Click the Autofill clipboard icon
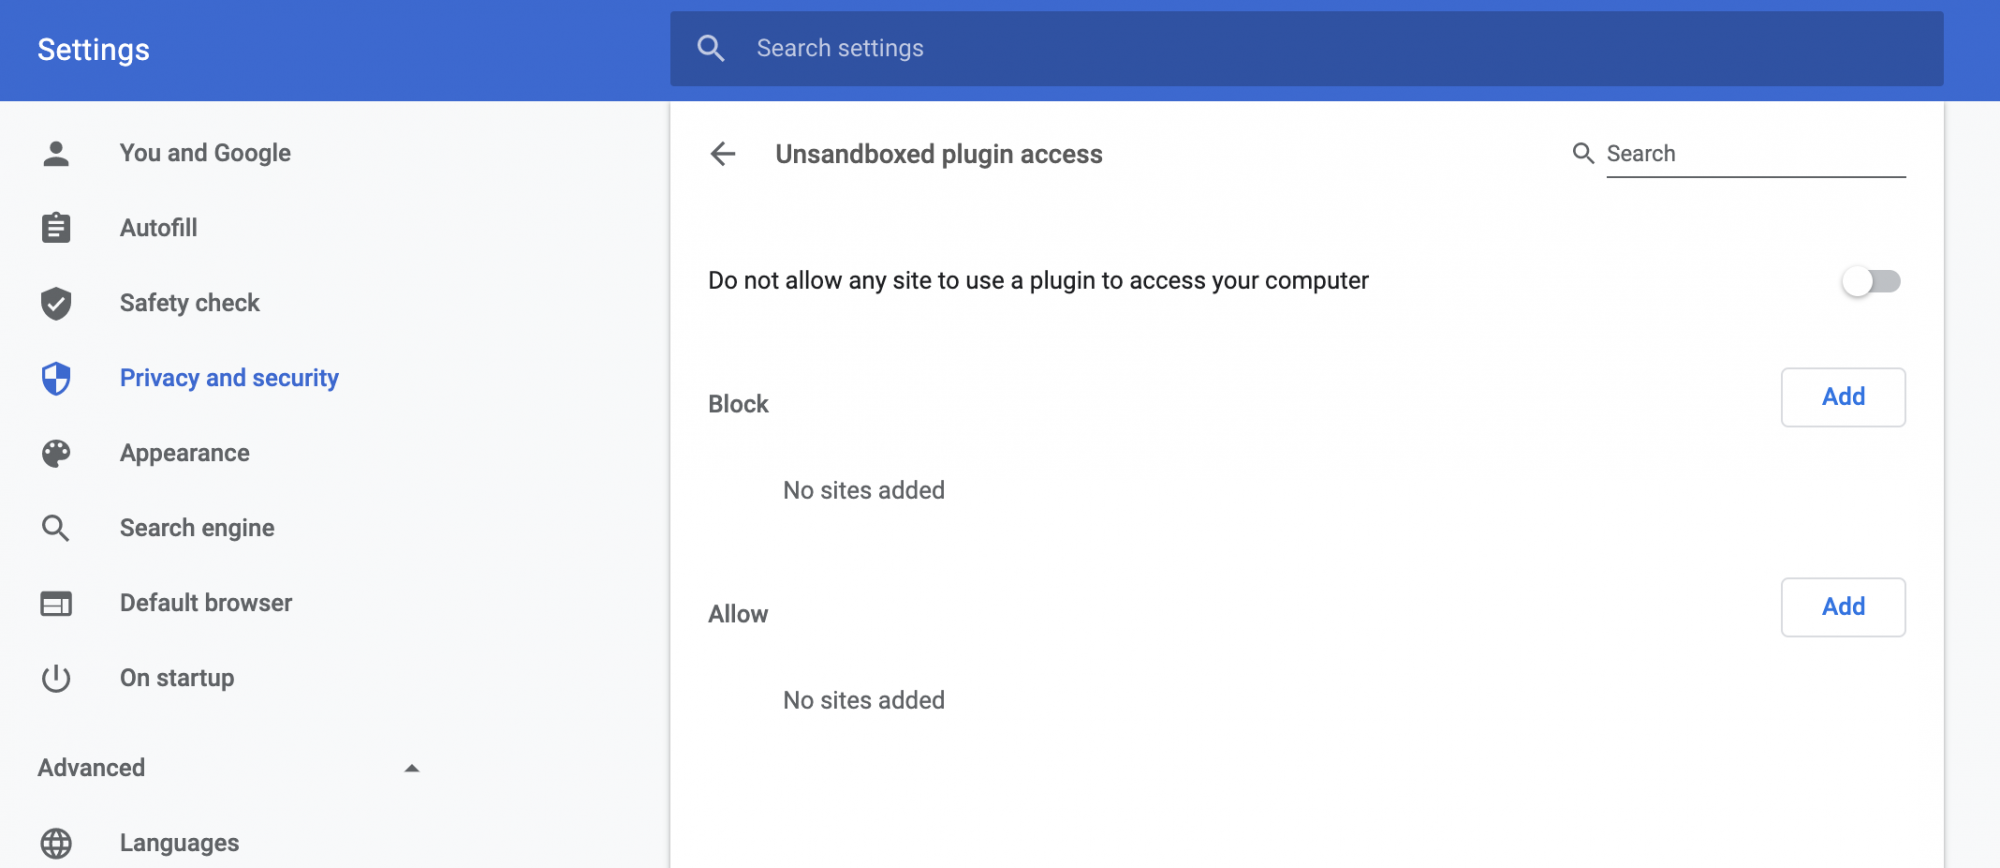Viewport: 2000px width, 868px height. [56, 228]
